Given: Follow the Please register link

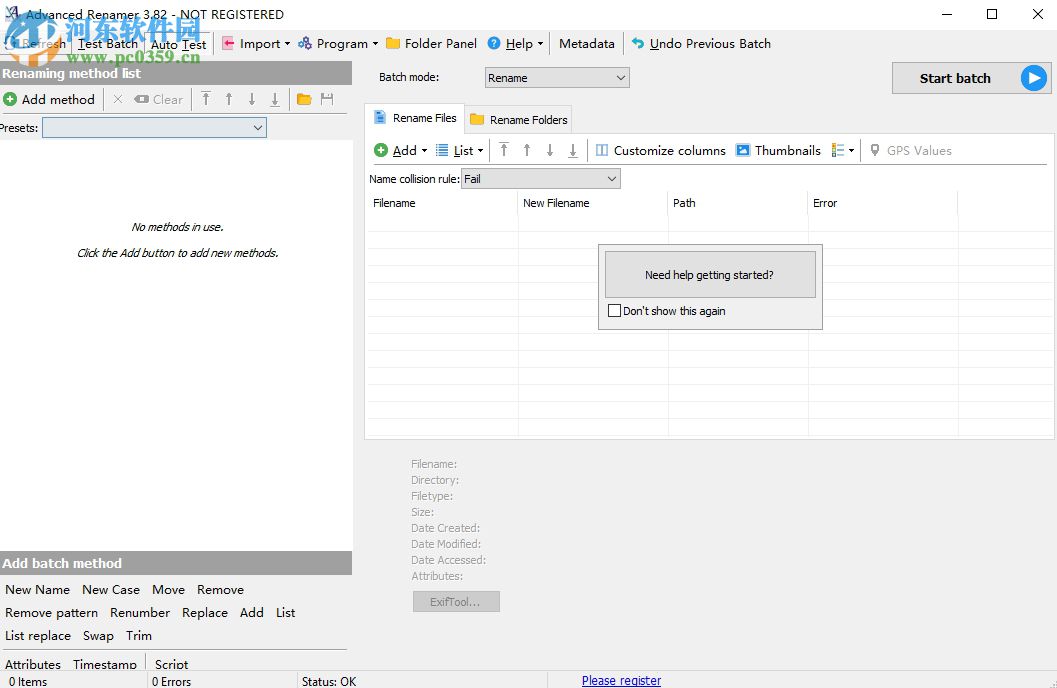Looking at the screenshot, I should pyautogui.click(x=621, y=680).
